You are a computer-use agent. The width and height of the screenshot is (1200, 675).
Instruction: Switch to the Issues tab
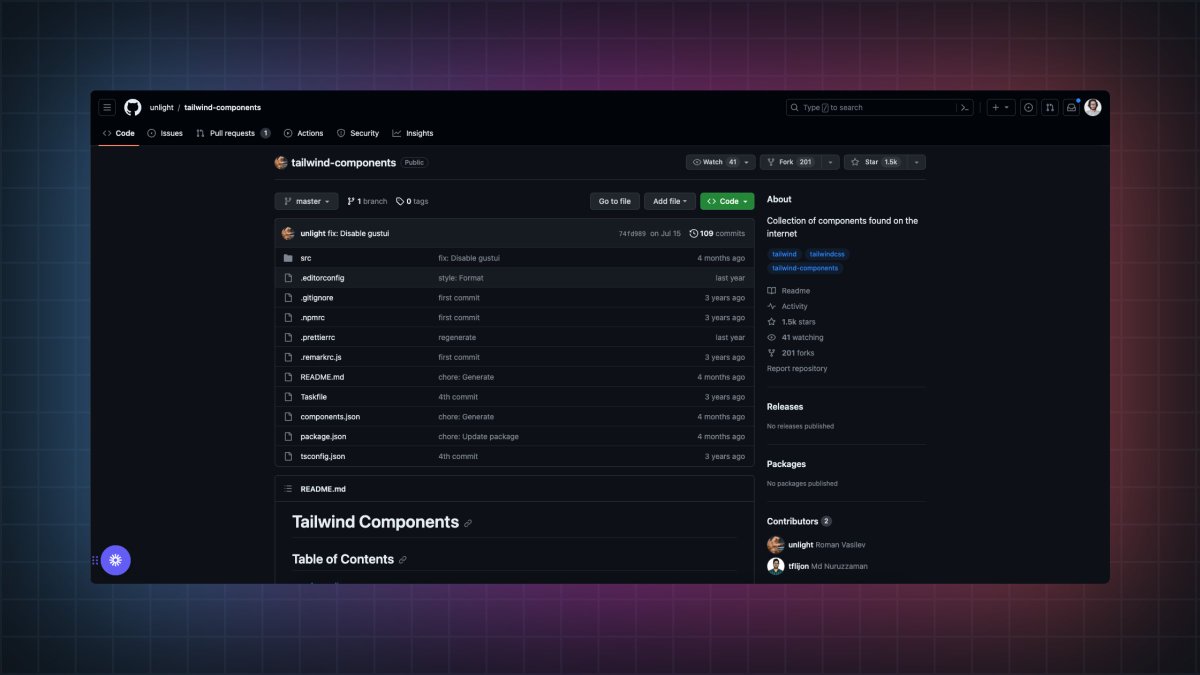pyautogui.click(x=165, y=133)
